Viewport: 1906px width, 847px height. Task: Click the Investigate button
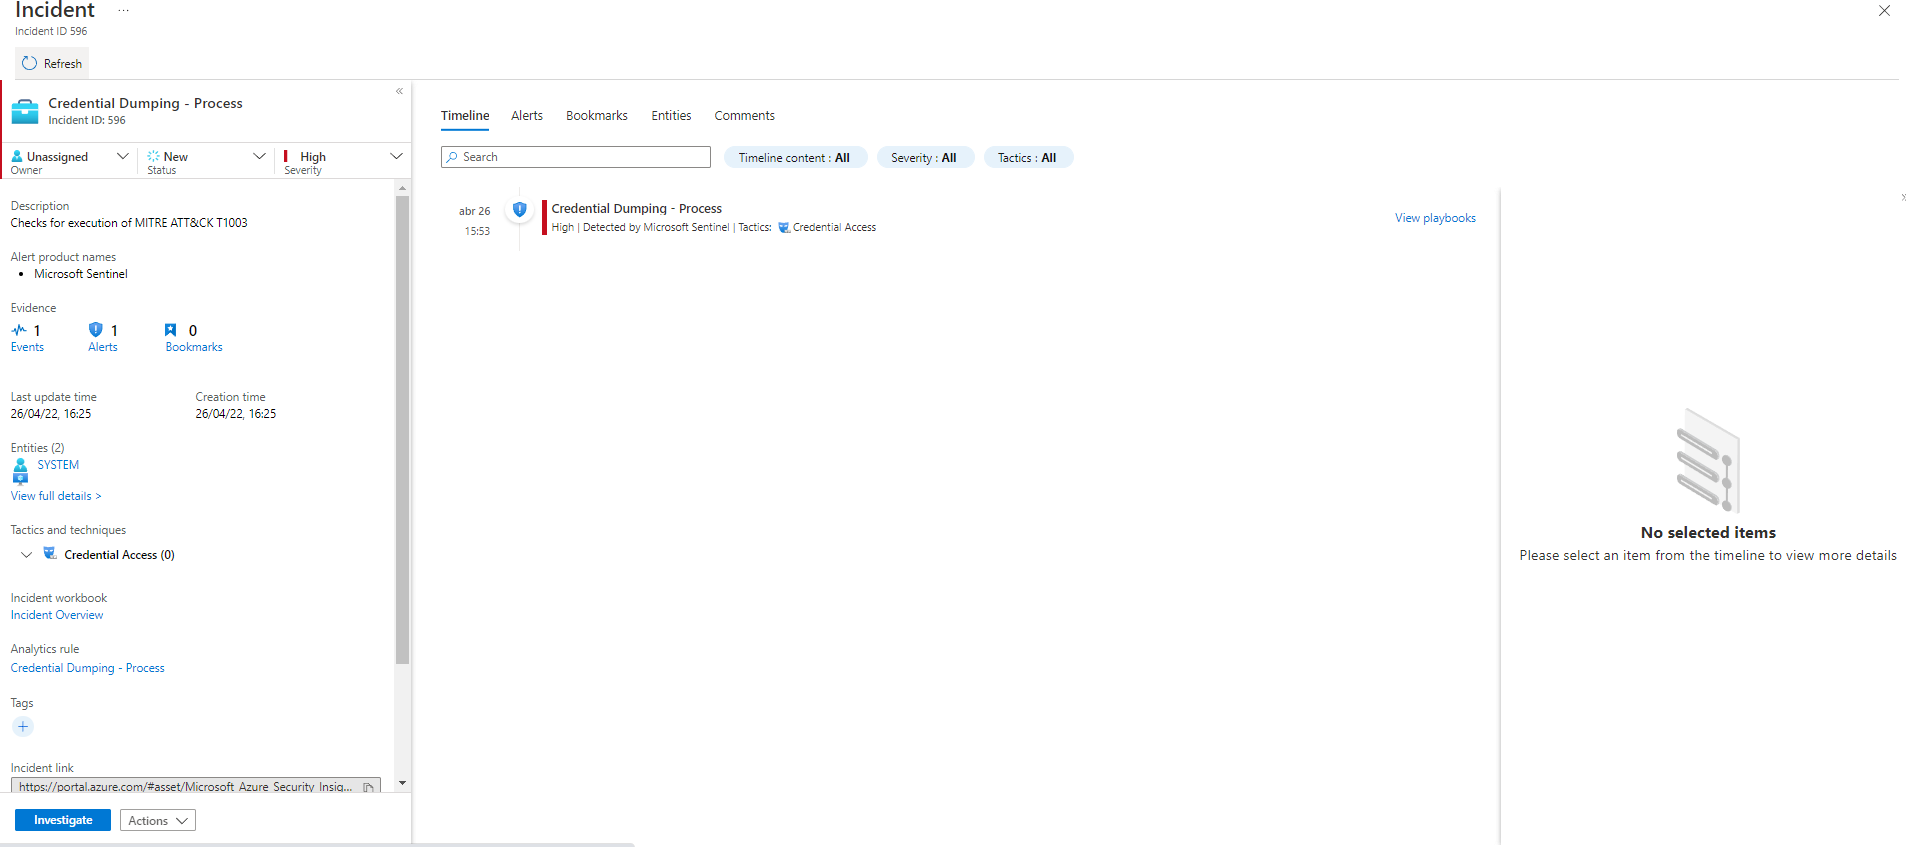[x=63, y=820]
